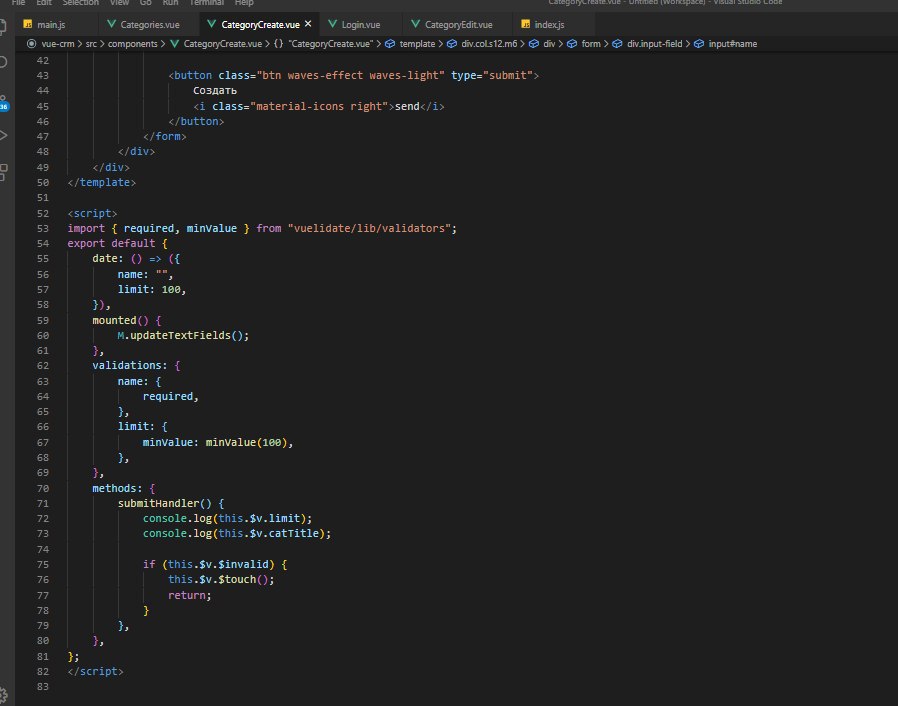Click 'mounted()' on line 59
Screen dimensions: 898x706
coord(120,320)
